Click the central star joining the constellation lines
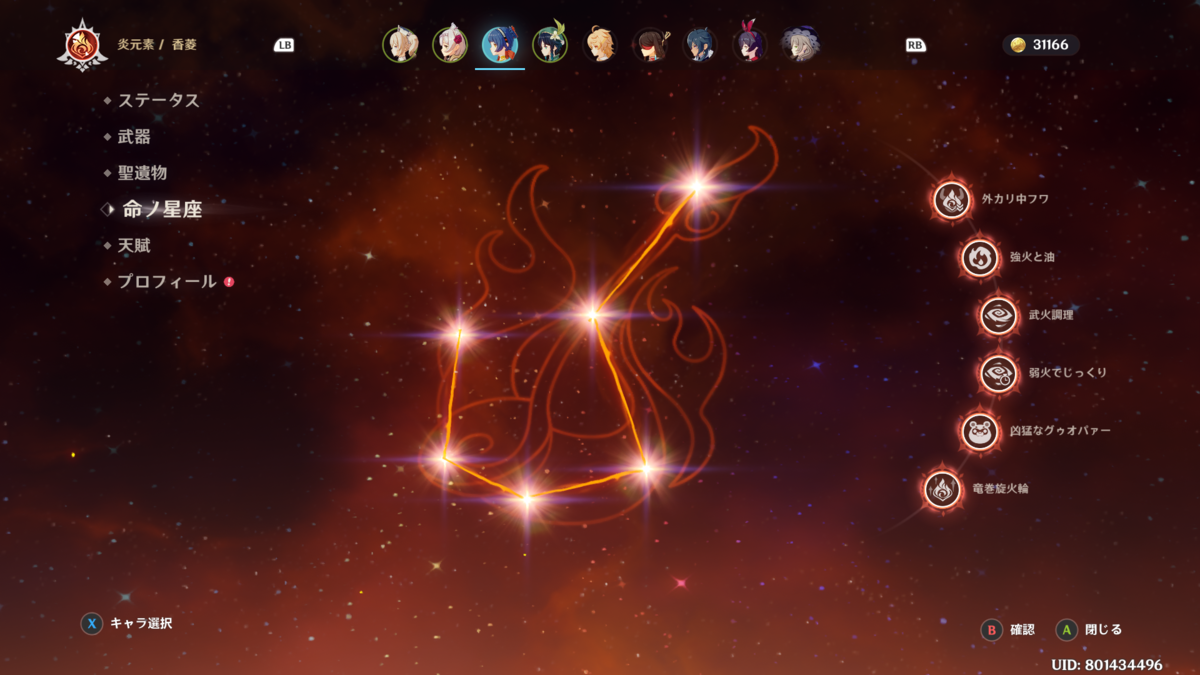The width and height of the screenshot is (1200, 675). pos(592,314)
